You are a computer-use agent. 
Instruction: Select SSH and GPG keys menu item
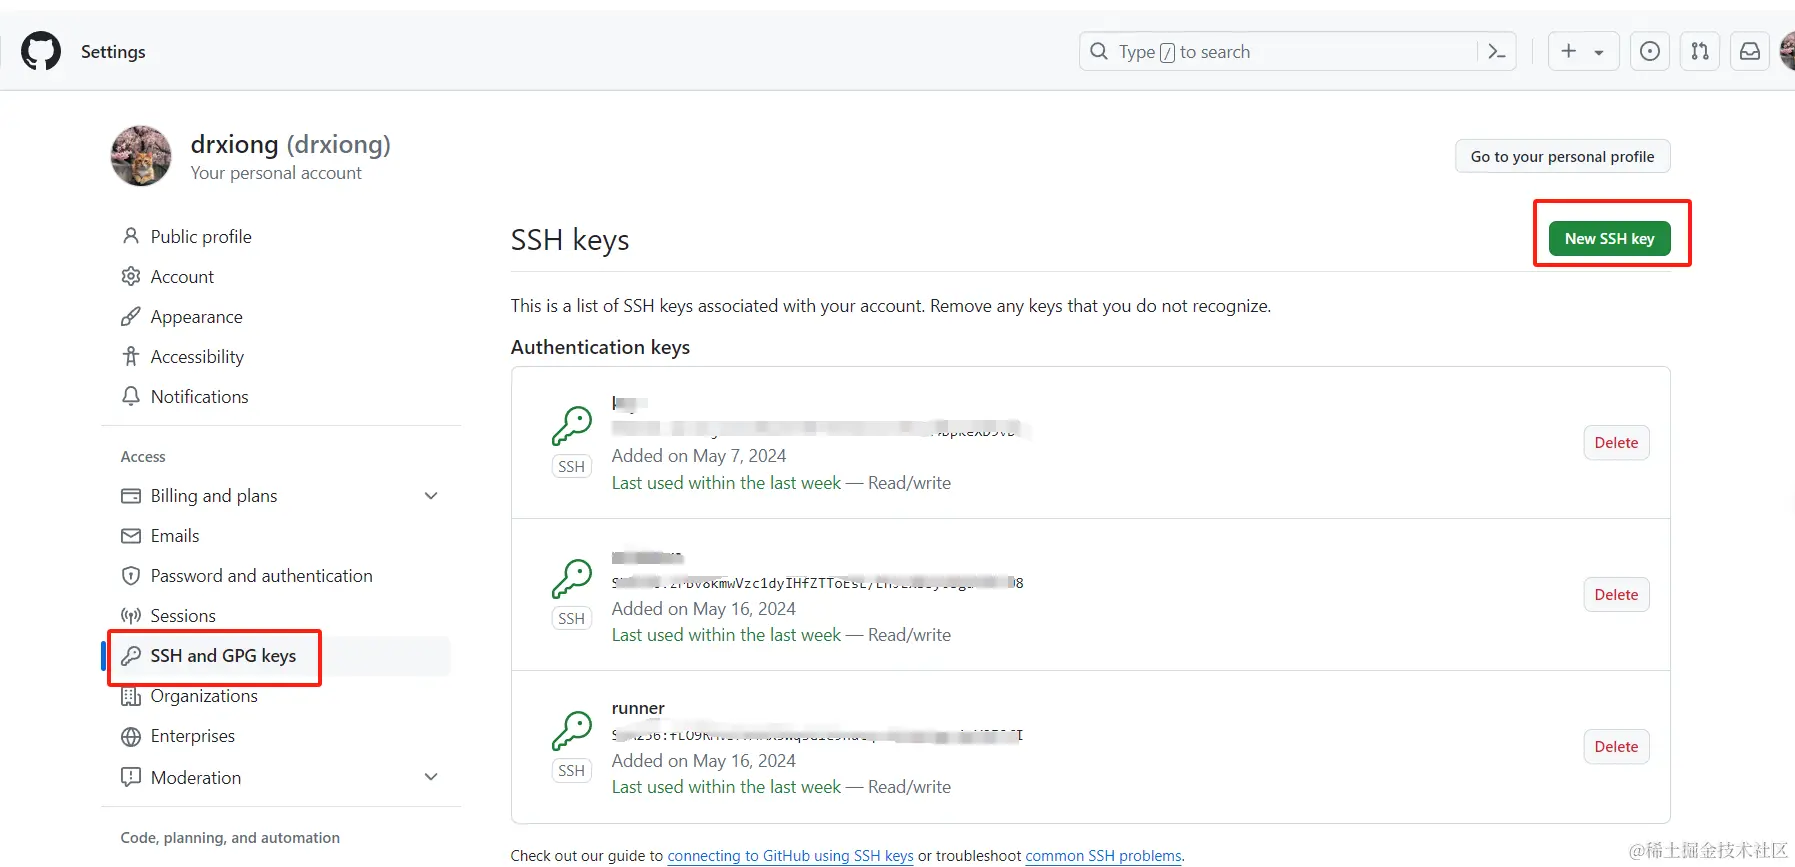tap(222, 656)
